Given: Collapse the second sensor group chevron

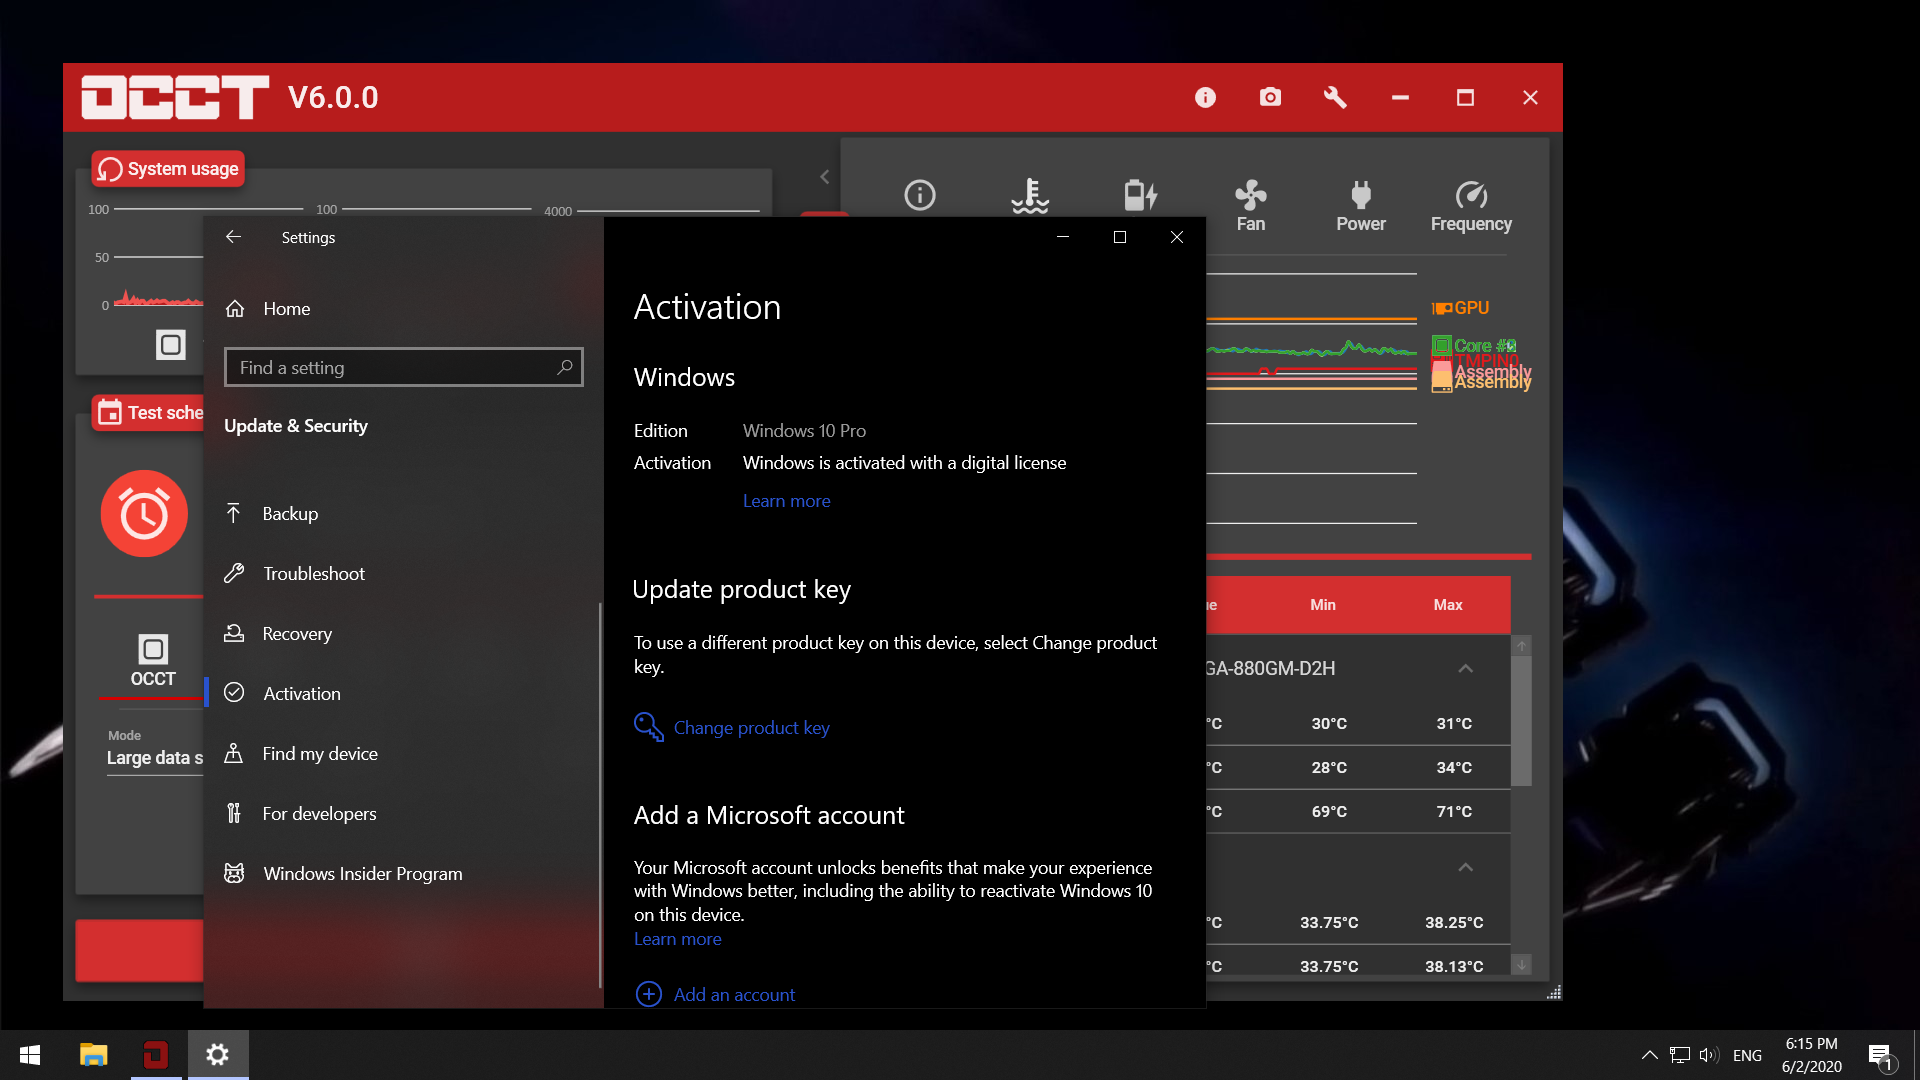Looking at the screenshot, I should point(1465,867).
